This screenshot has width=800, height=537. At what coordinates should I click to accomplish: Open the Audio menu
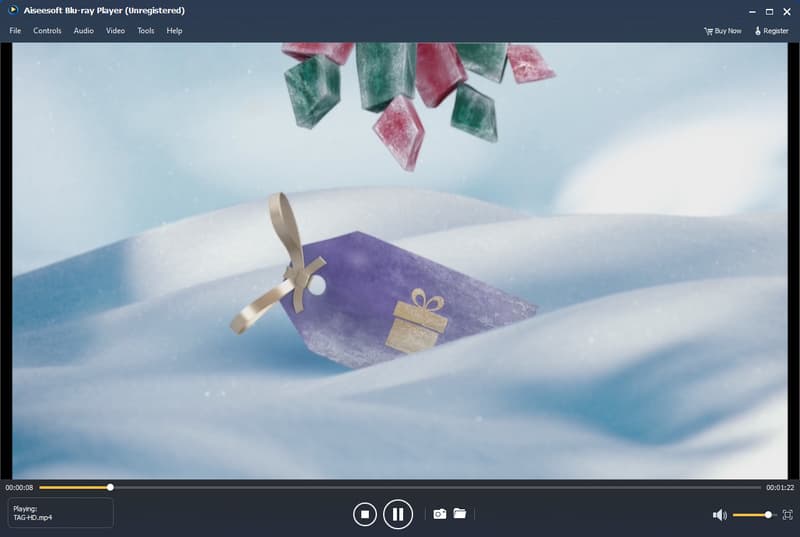84,31
